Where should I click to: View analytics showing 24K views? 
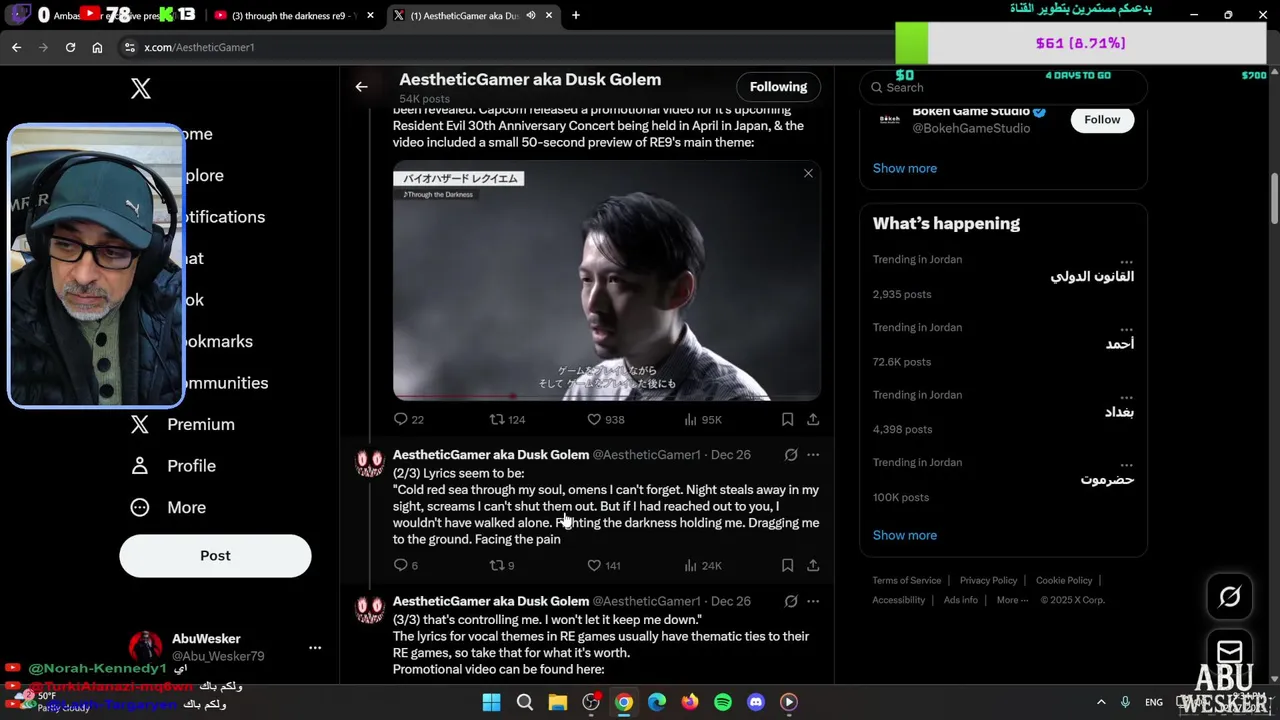702,565
